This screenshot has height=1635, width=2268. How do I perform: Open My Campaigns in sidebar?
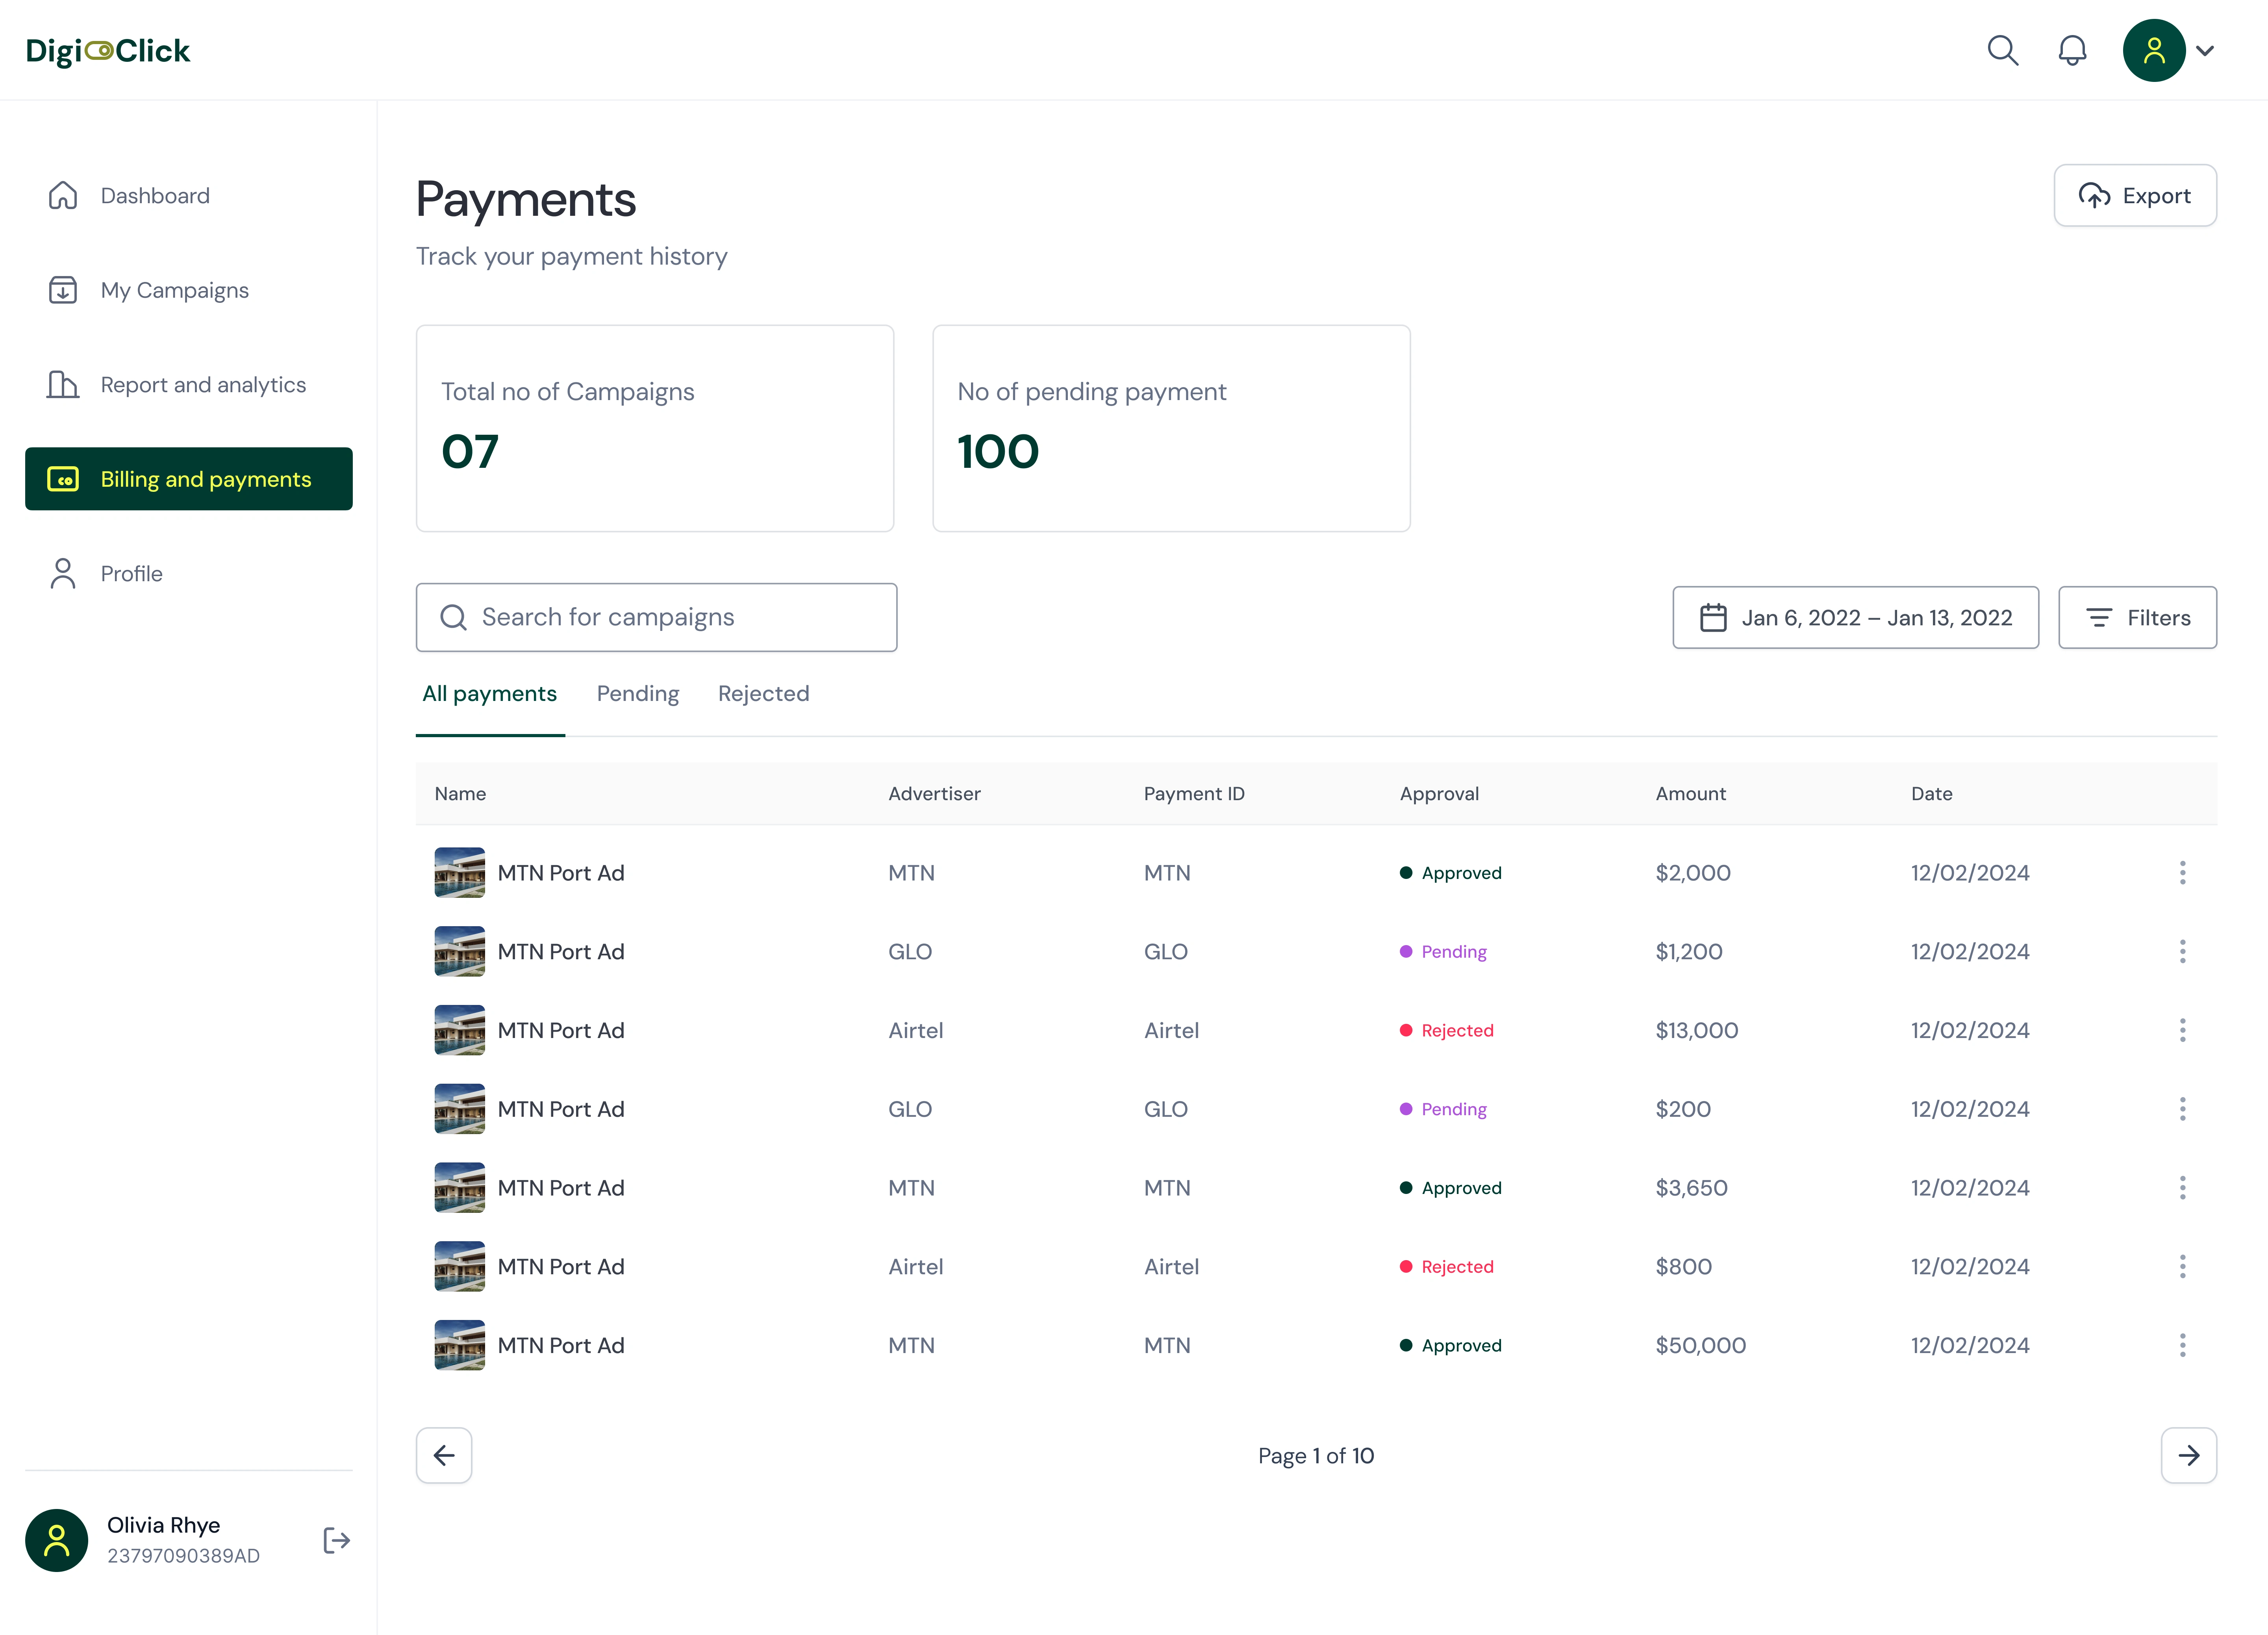coord(189,290)
